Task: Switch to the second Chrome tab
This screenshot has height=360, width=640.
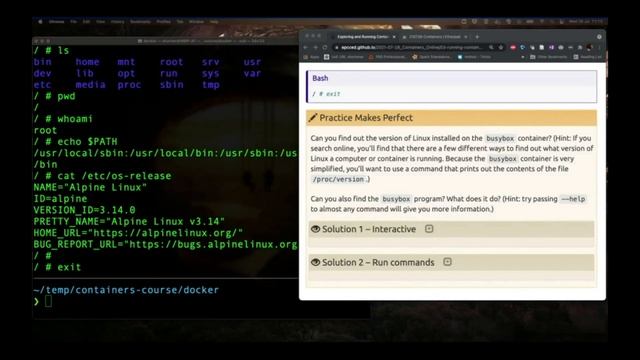Action: 435,37
